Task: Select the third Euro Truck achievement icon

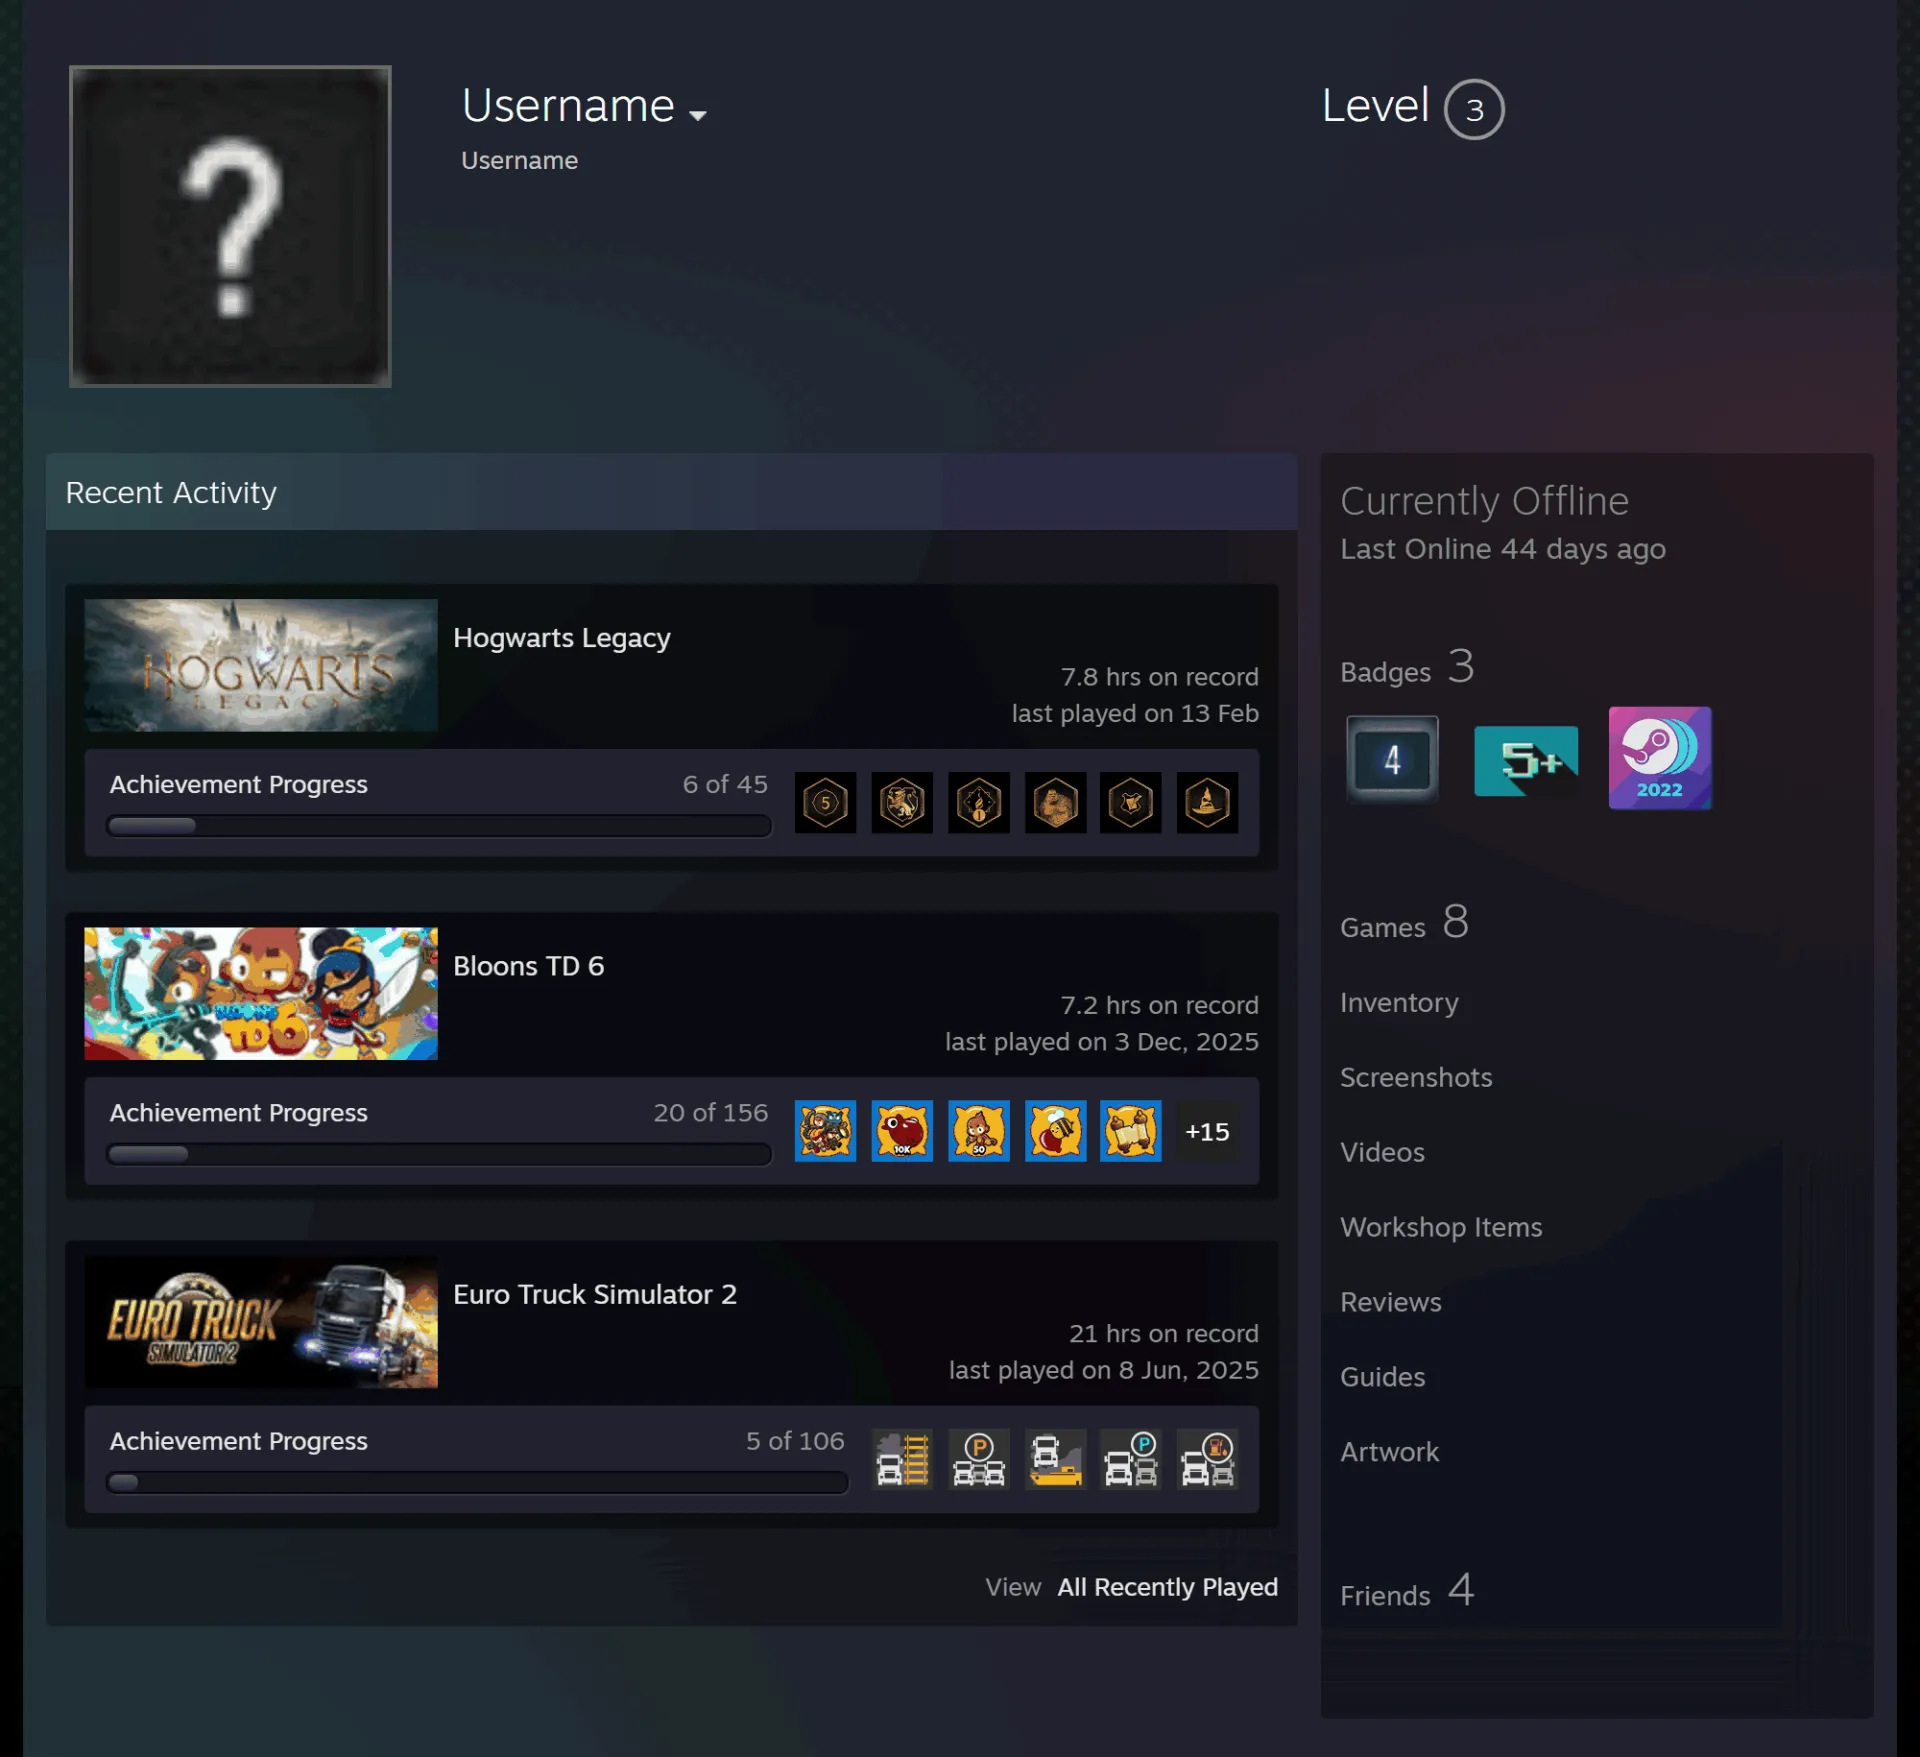Action: click(1055, 1459)
